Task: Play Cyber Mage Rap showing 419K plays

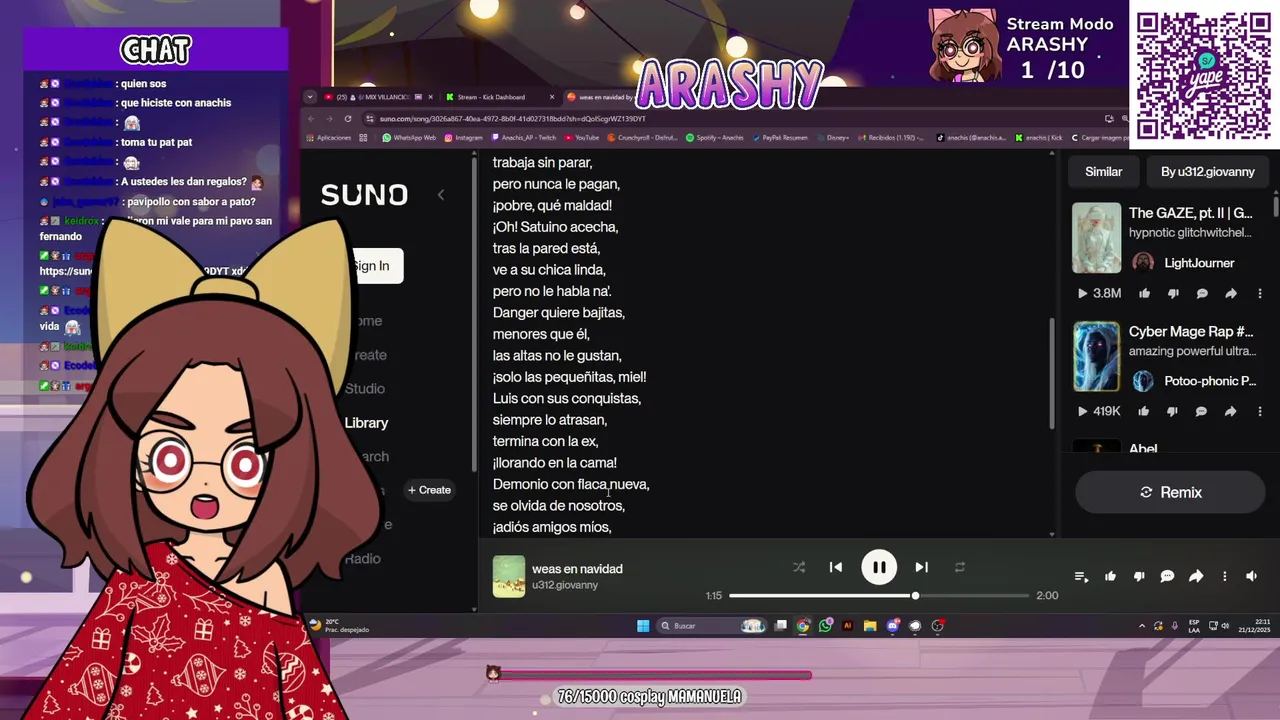Action: (x=1082, y=411)
